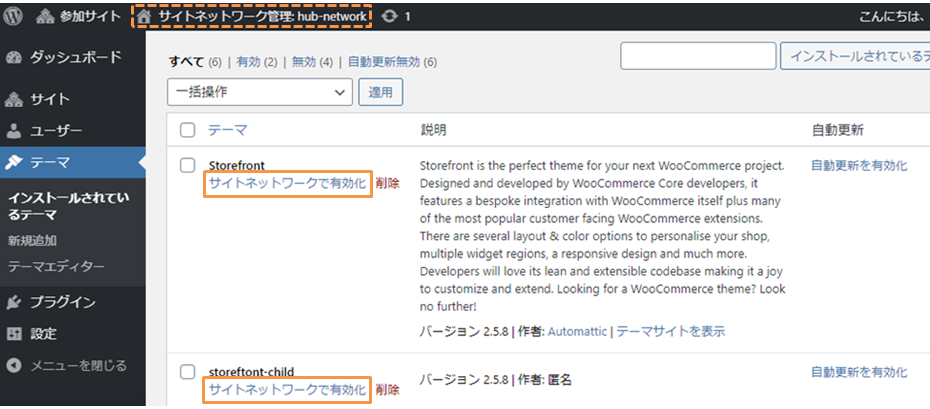Click the update count 1 in the admin bar
The image size is (930, 409).
coord(407,17)
